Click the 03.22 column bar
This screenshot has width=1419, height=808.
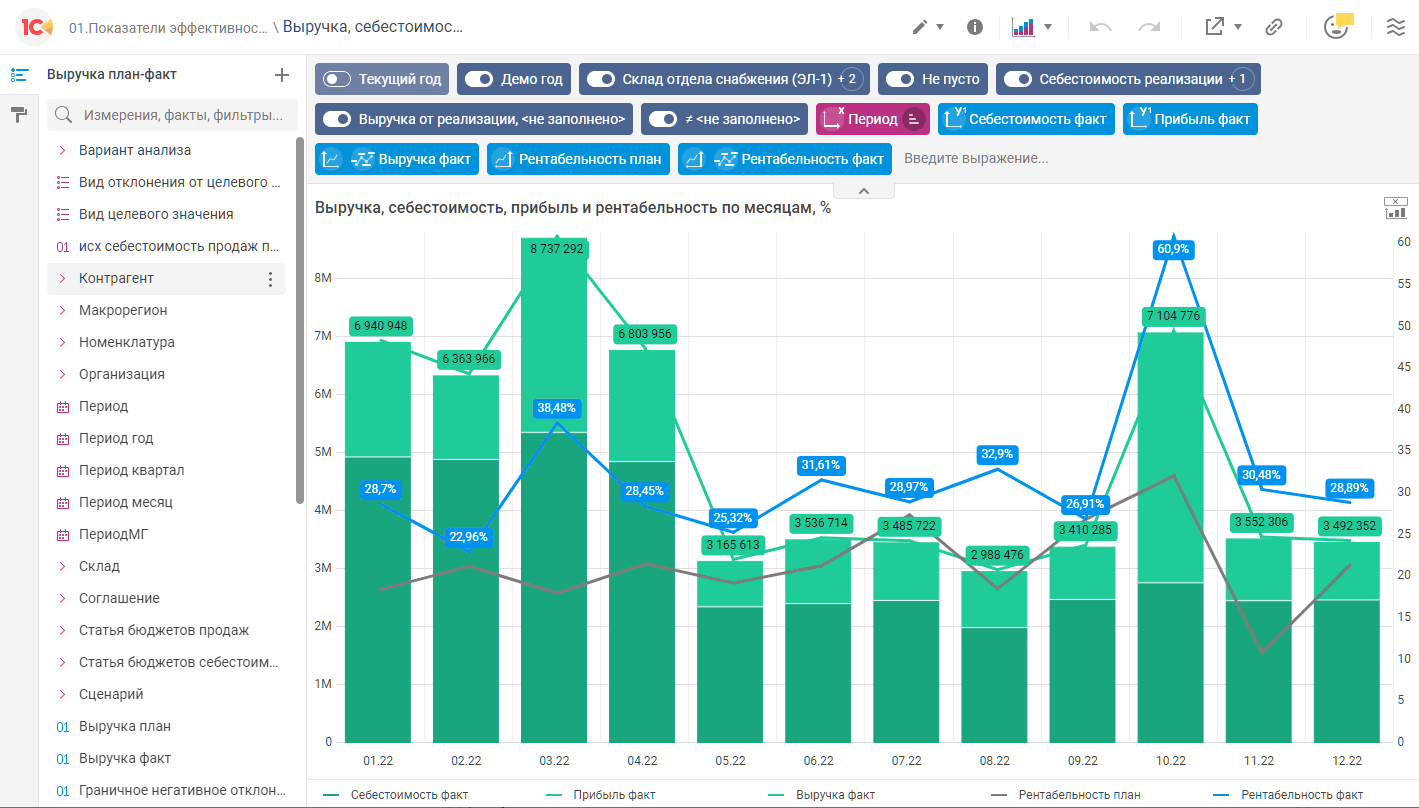[x=554, y=490]
